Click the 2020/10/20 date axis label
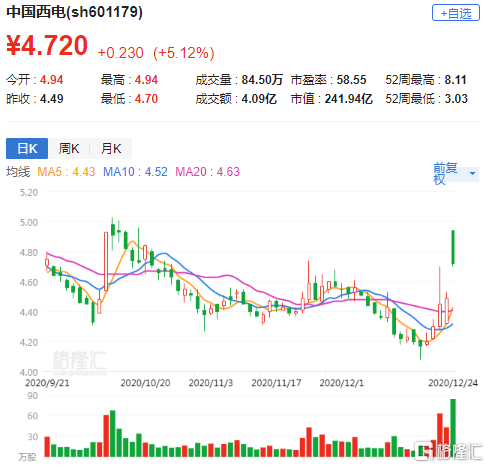Viewport: 489px width, 468px height. pos(145,383)
